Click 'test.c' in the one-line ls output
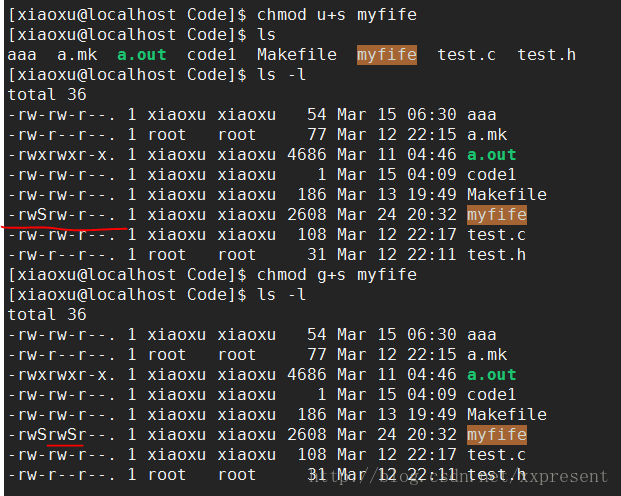The width and height of the screenshot is (621, 496). coord(467,55)
